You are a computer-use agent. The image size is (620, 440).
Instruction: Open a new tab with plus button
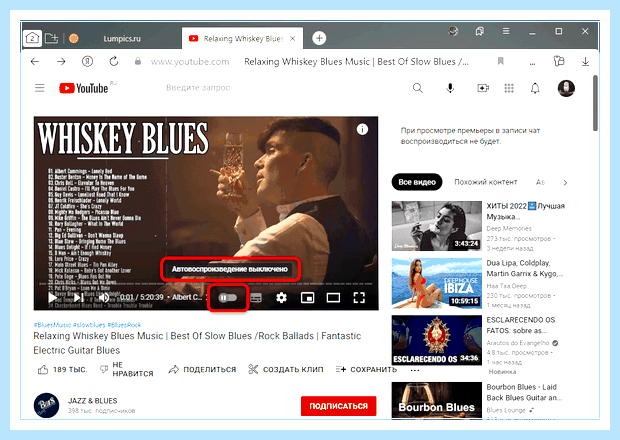(319, 38)
